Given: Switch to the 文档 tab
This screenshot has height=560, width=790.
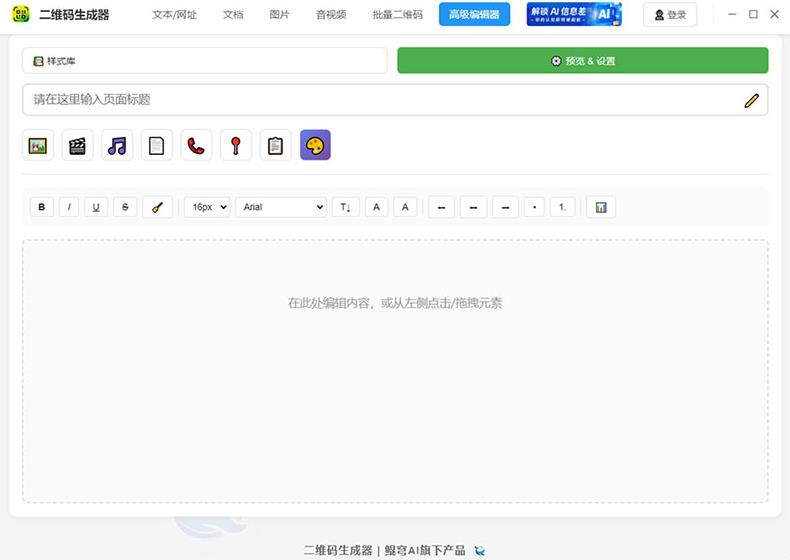Looking at the screenshot, I should 233,15.
